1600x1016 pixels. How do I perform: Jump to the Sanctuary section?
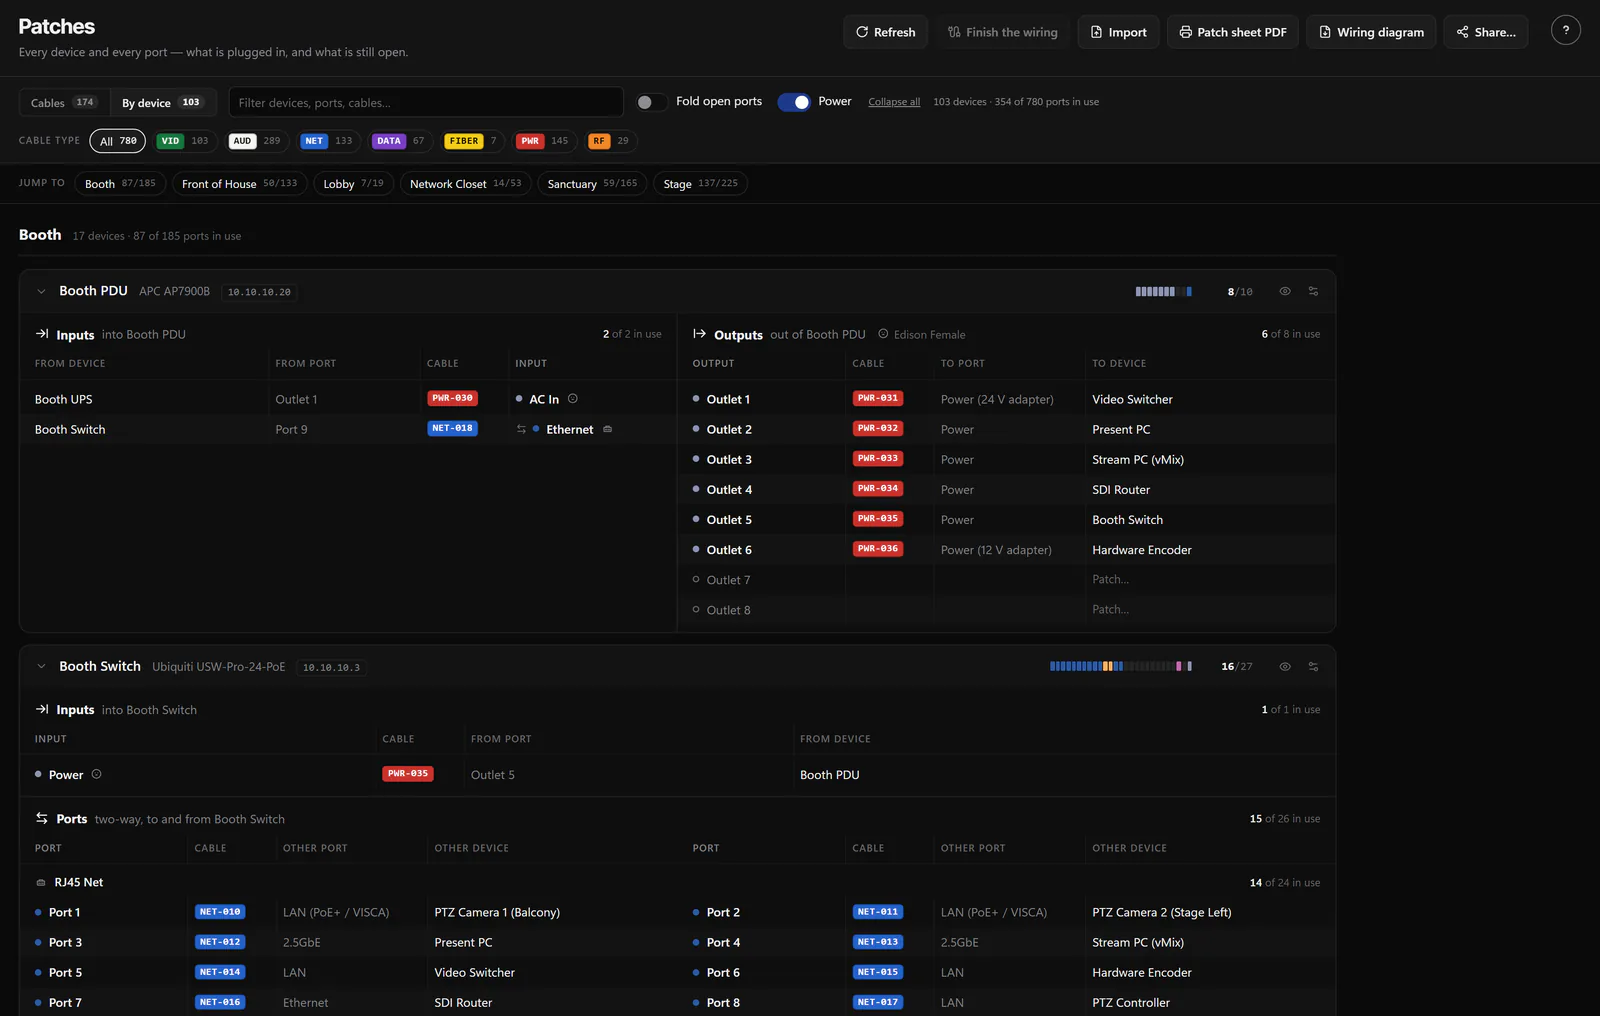(x=592, y=184)
